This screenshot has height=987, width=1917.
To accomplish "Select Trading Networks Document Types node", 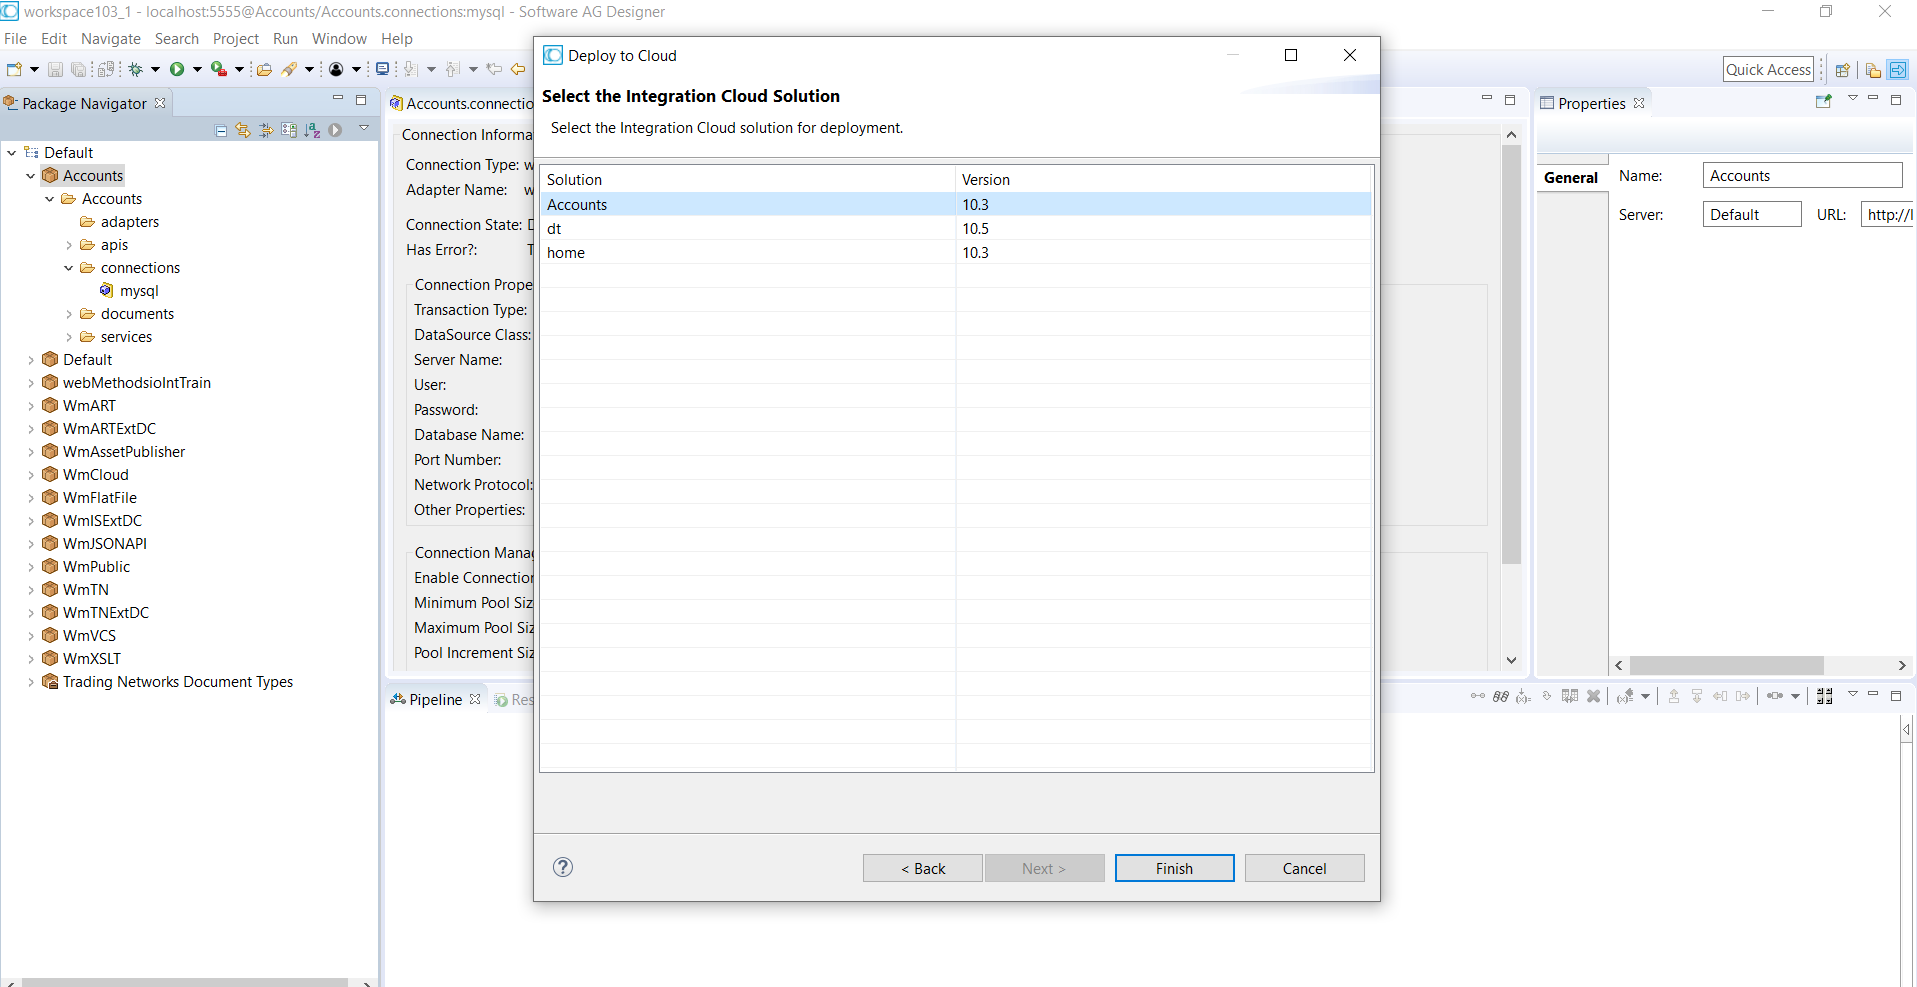I will point(177,681).
